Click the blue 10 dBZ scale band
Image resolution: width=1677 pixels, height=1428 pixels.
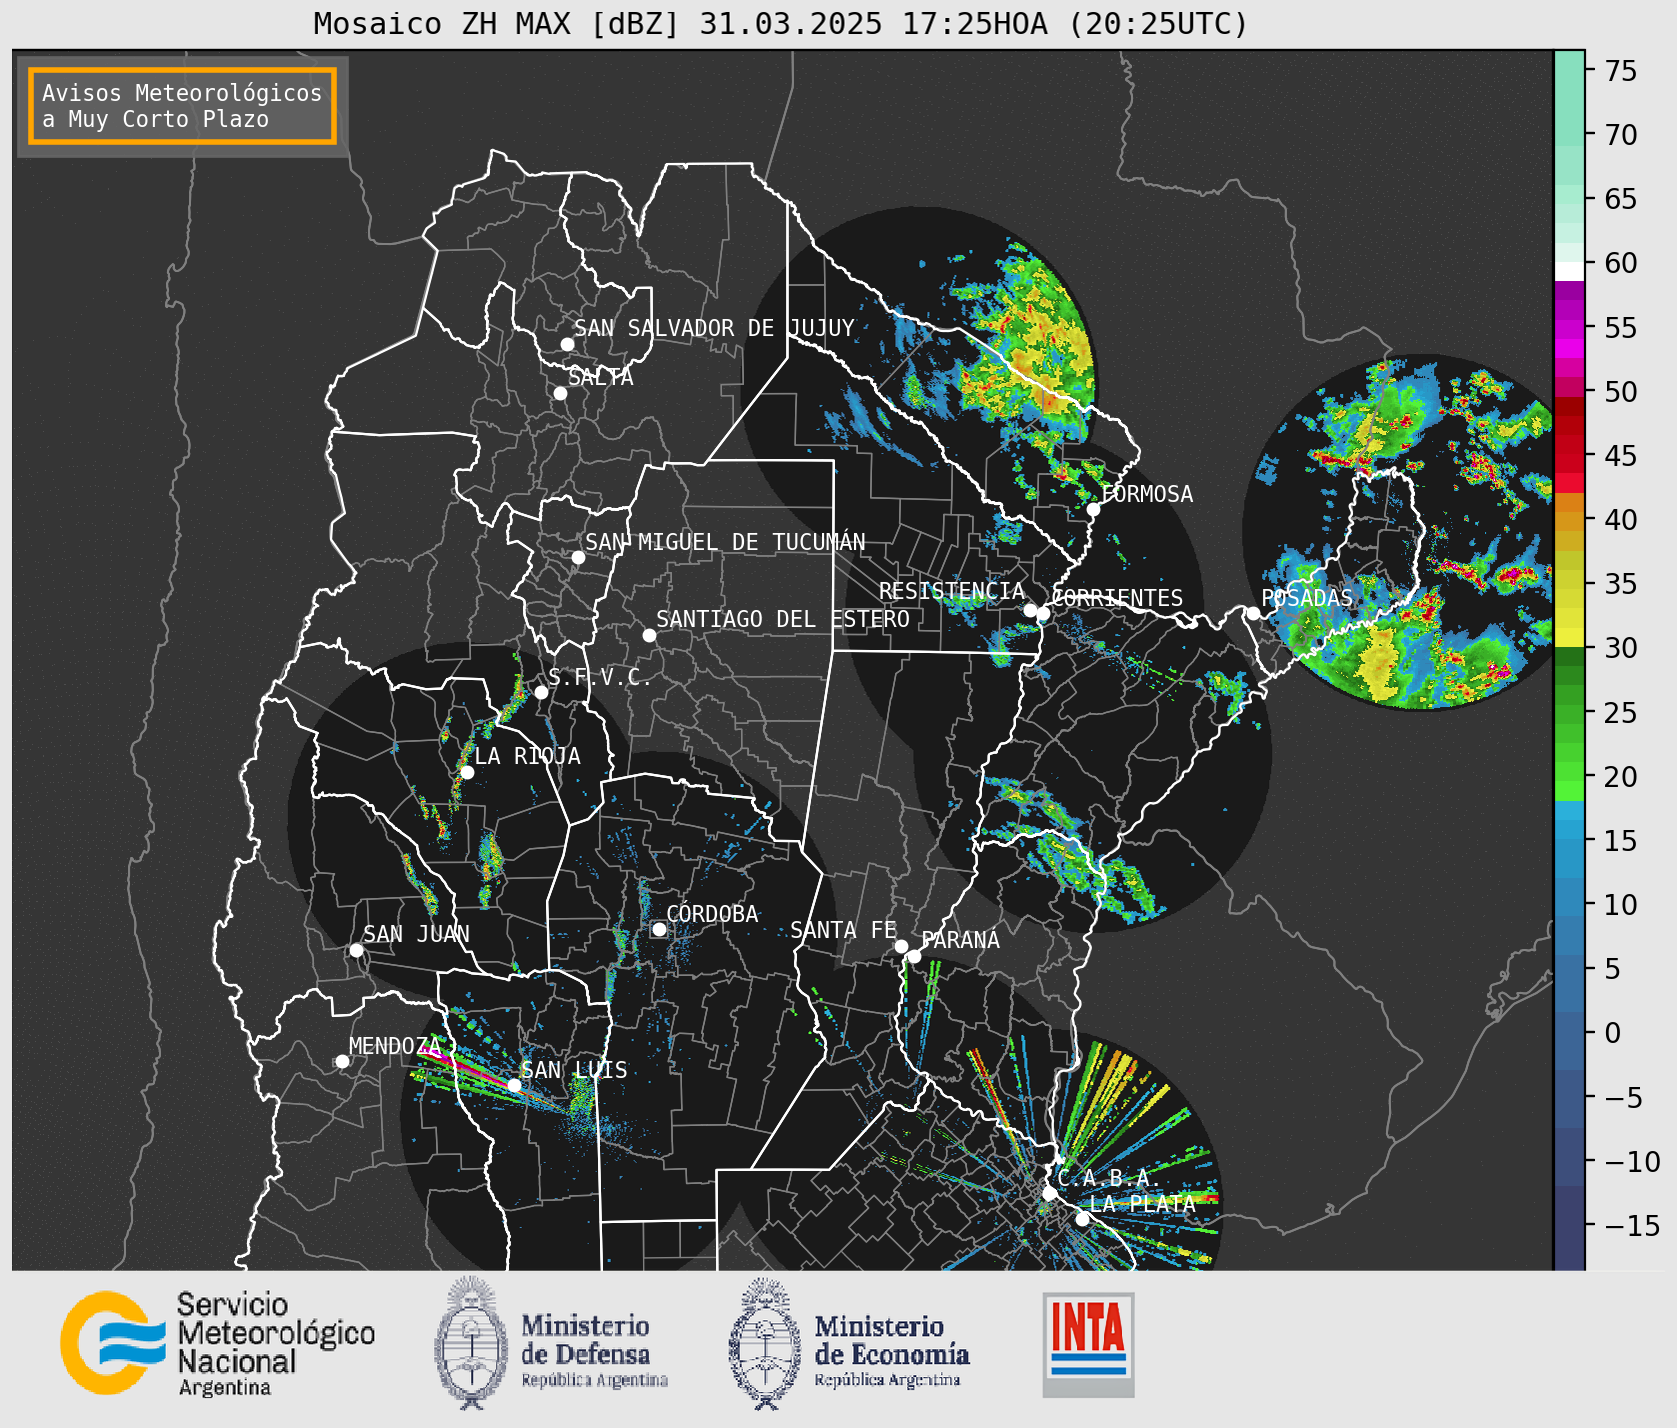click(x=1569, y=905)
